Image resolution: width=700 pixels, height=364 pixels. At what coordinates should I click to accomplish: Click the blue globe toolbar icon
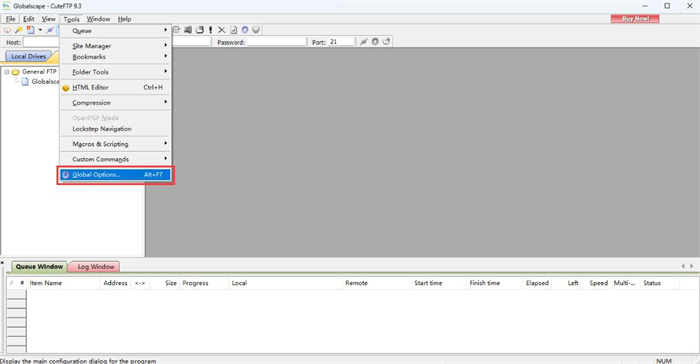(x=245, y=30)
